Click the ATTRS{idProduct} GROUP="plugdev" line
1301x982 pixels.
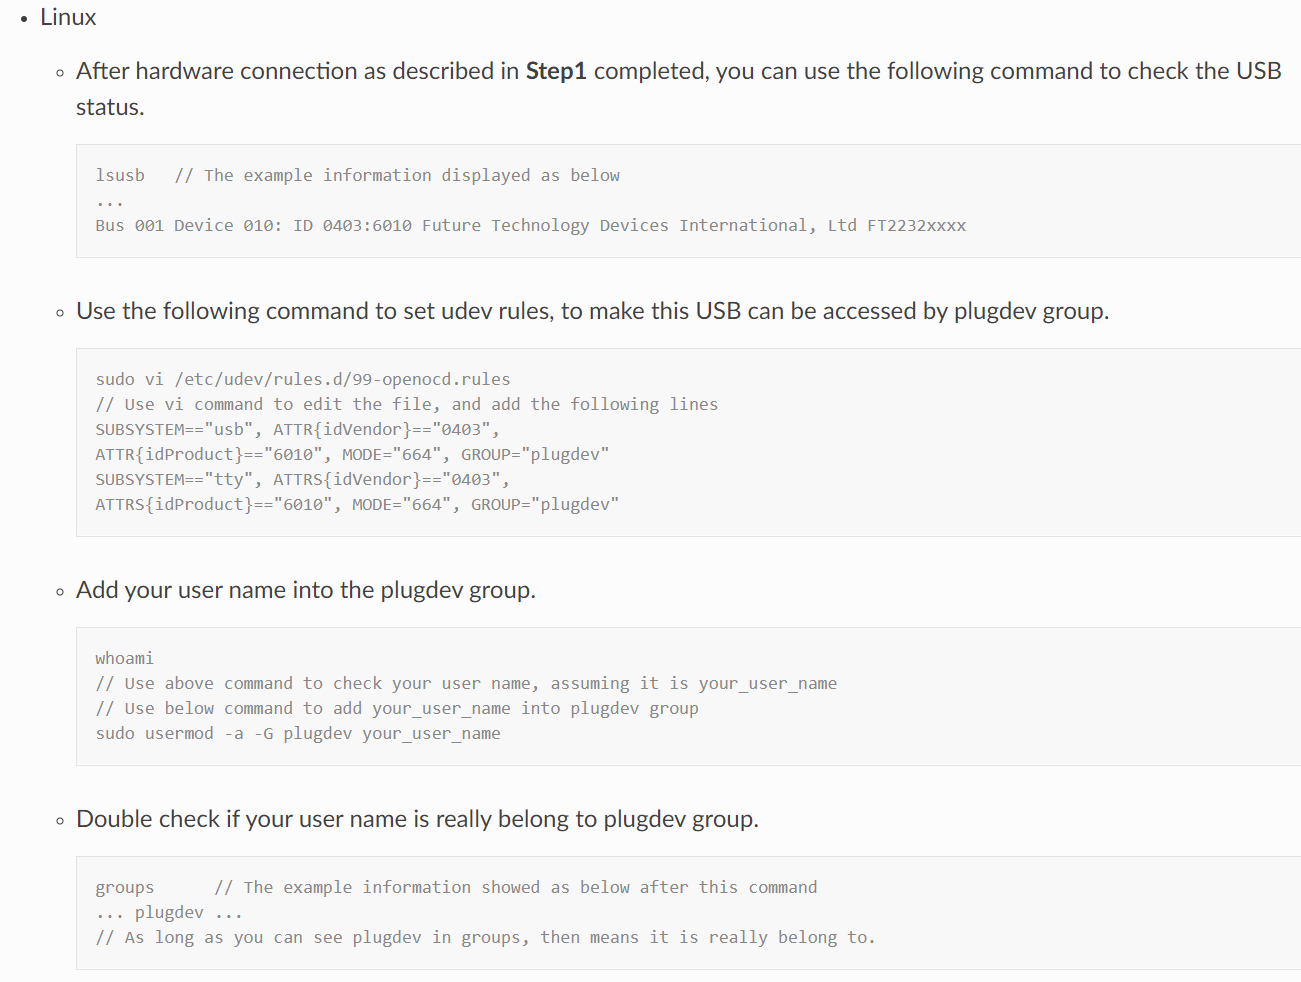coord(357,504)
